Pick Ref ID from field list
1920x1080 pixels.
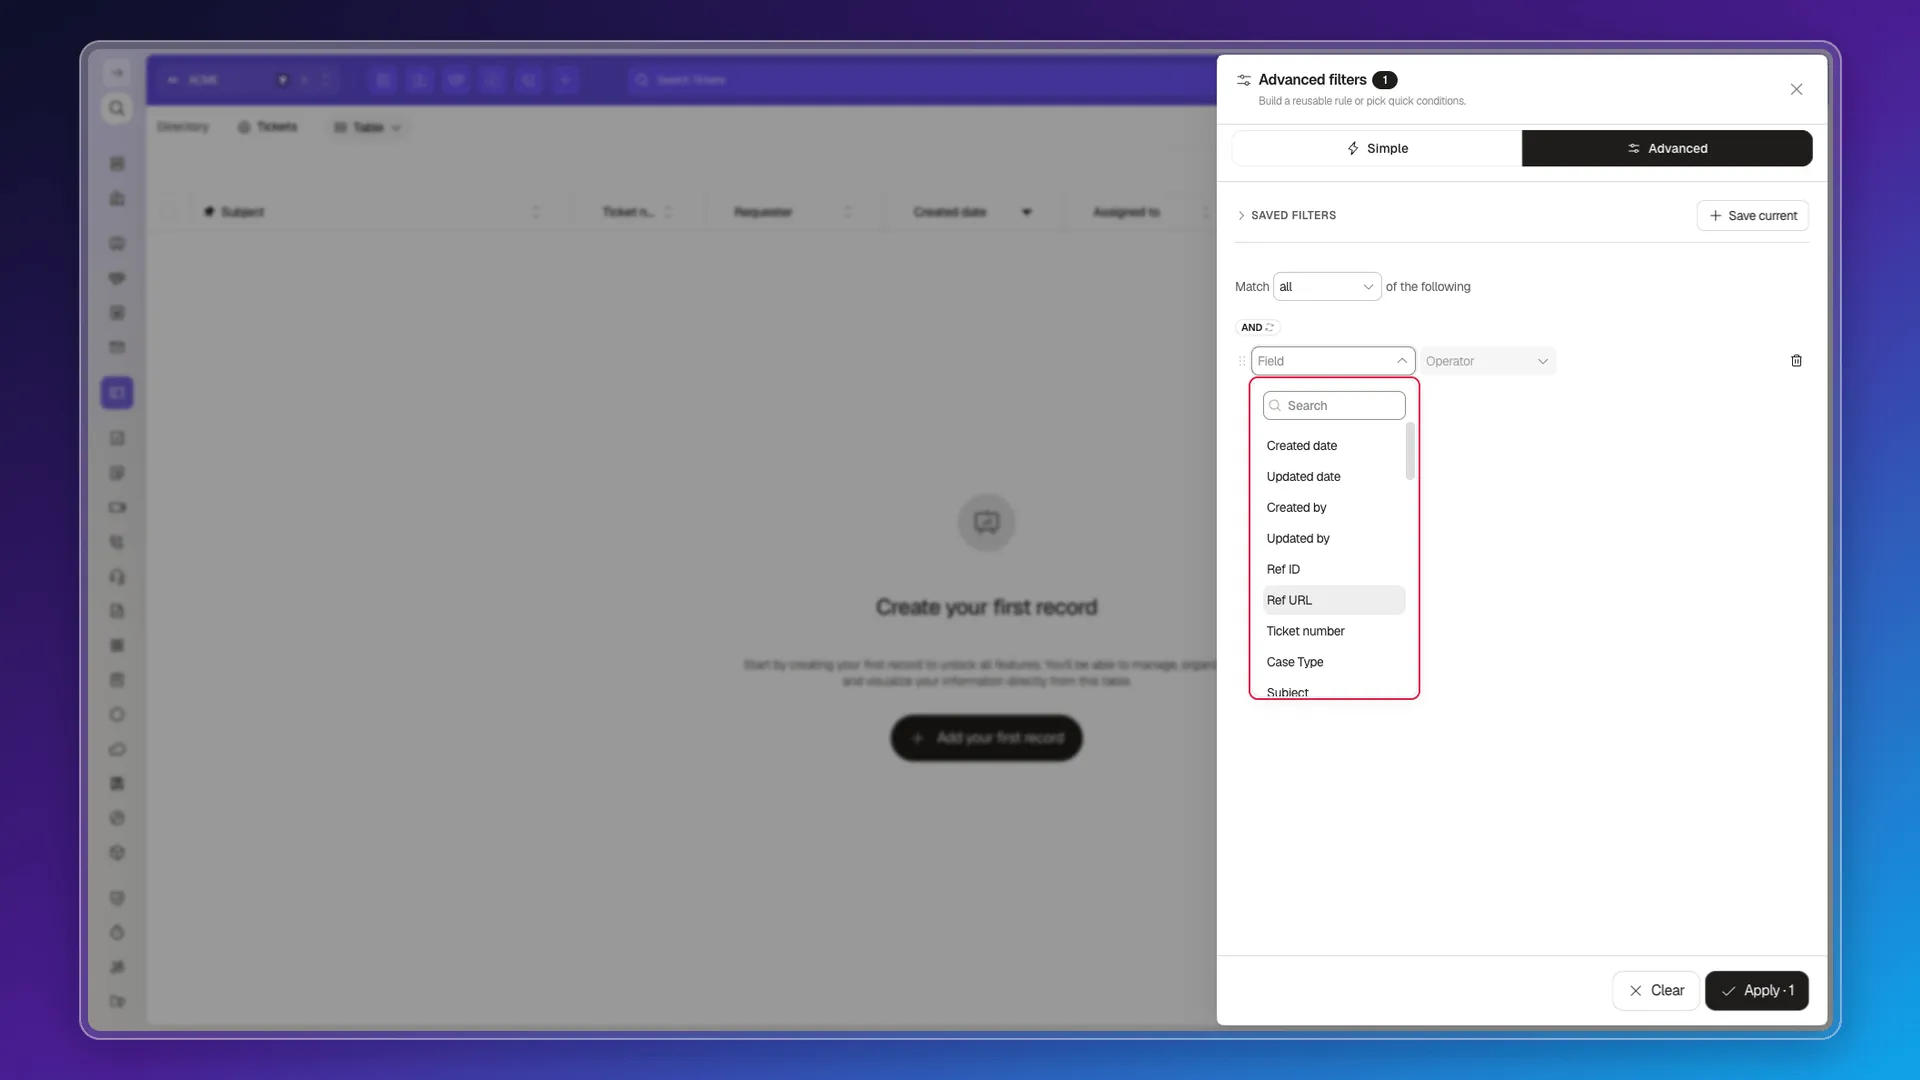point(1333,570)
